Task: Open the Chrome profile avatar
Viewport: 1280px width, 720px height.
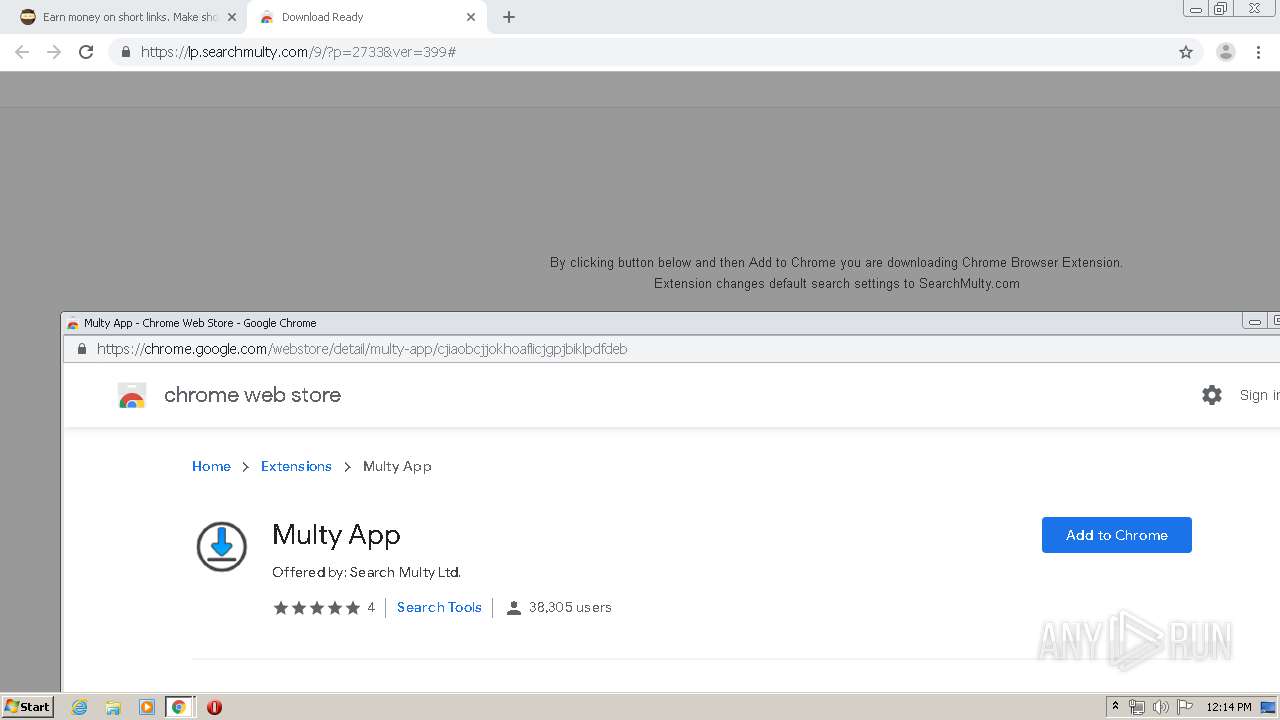Action: (x=1225, y=52)
